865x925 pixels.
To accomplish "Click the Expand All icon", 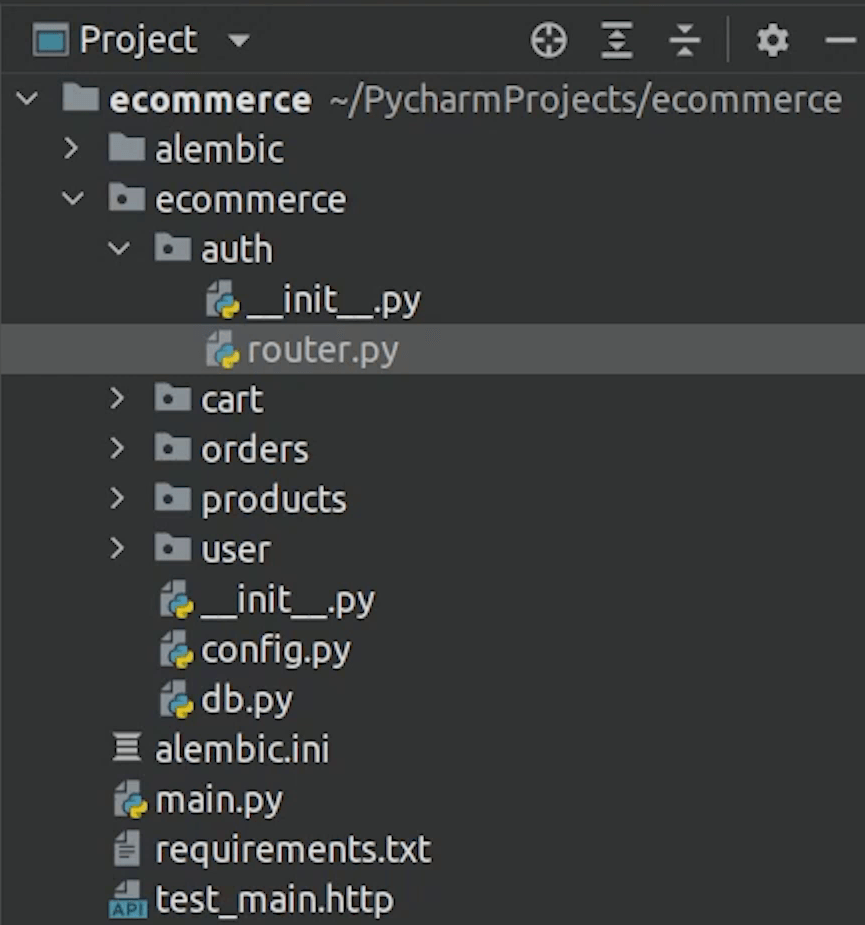I will (x=617, y=41).
